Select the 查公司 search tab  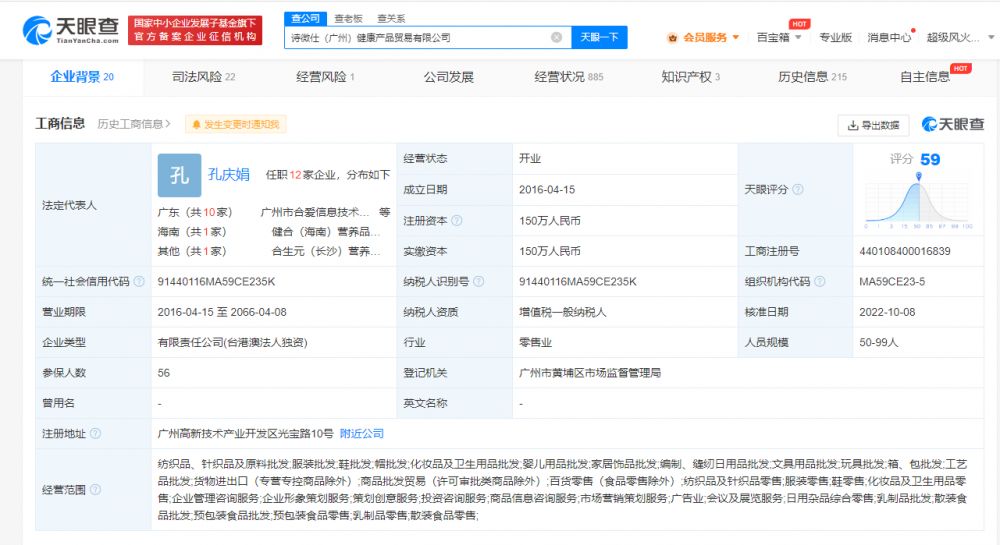[x=305, y=18]
